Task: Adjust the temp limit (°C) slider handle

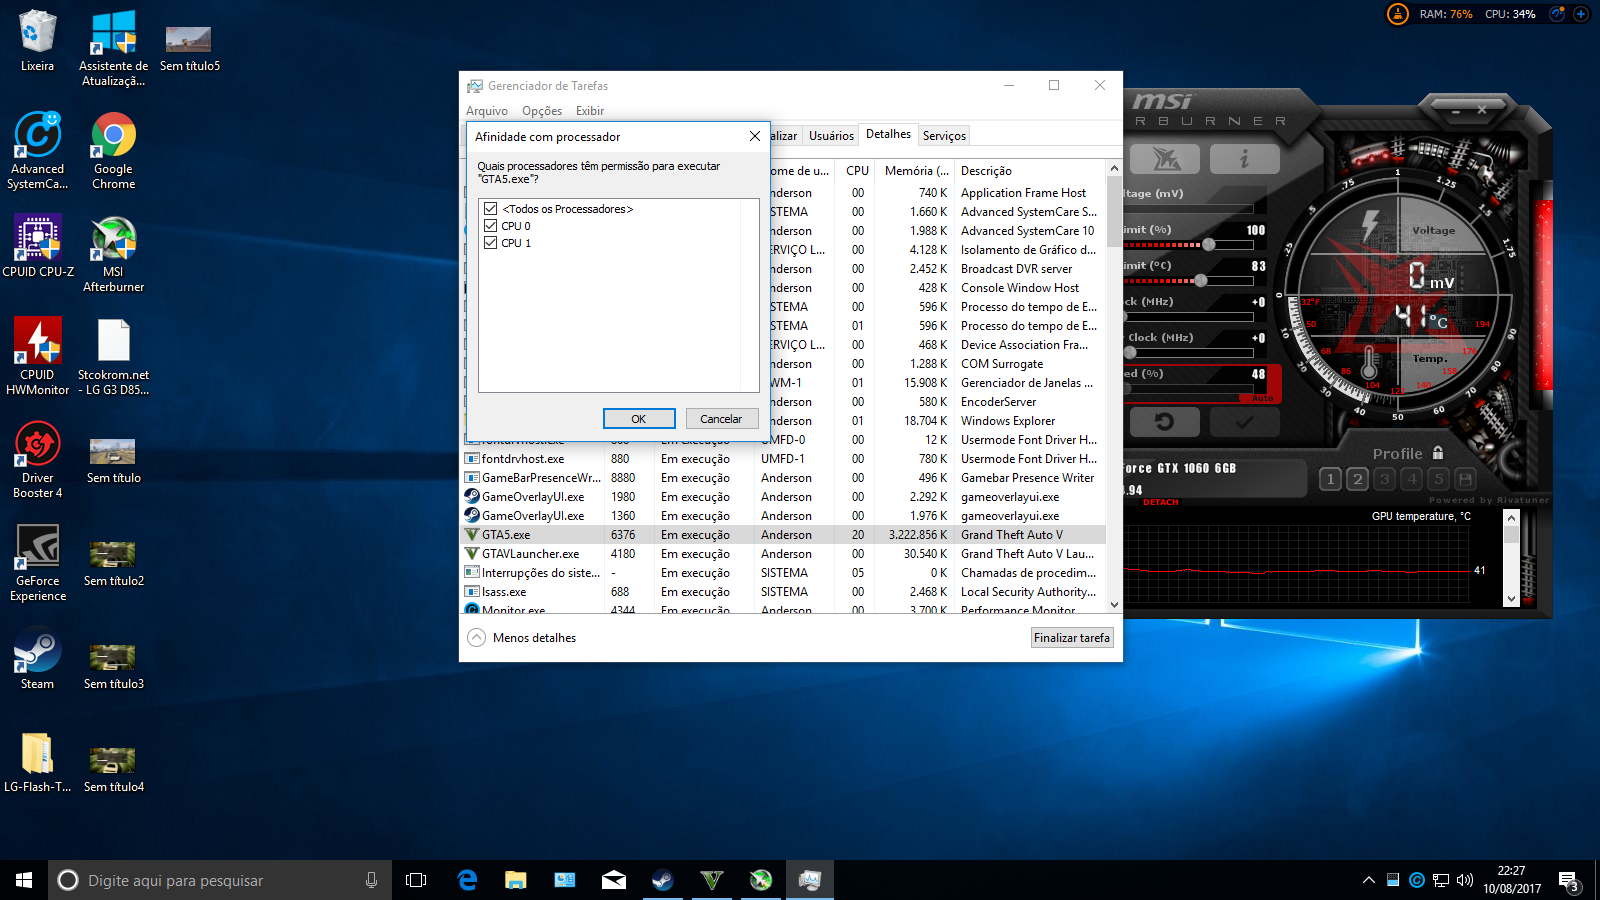Action: 1201,281
